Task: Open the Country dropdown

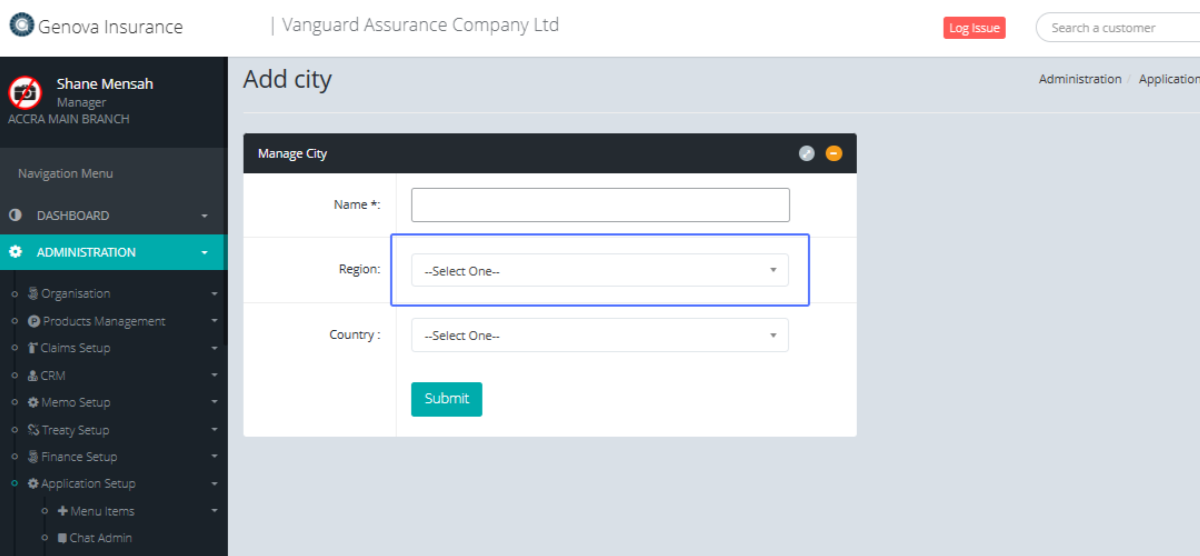Action: [x=599, y=335]
